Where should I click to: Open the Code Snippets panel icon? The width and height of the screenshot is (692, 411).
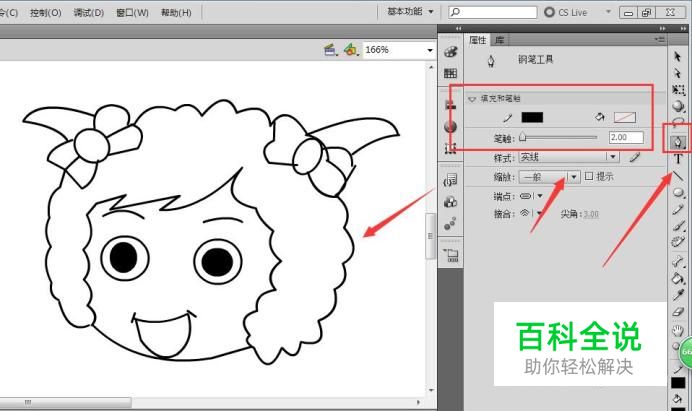click(450, 180)
